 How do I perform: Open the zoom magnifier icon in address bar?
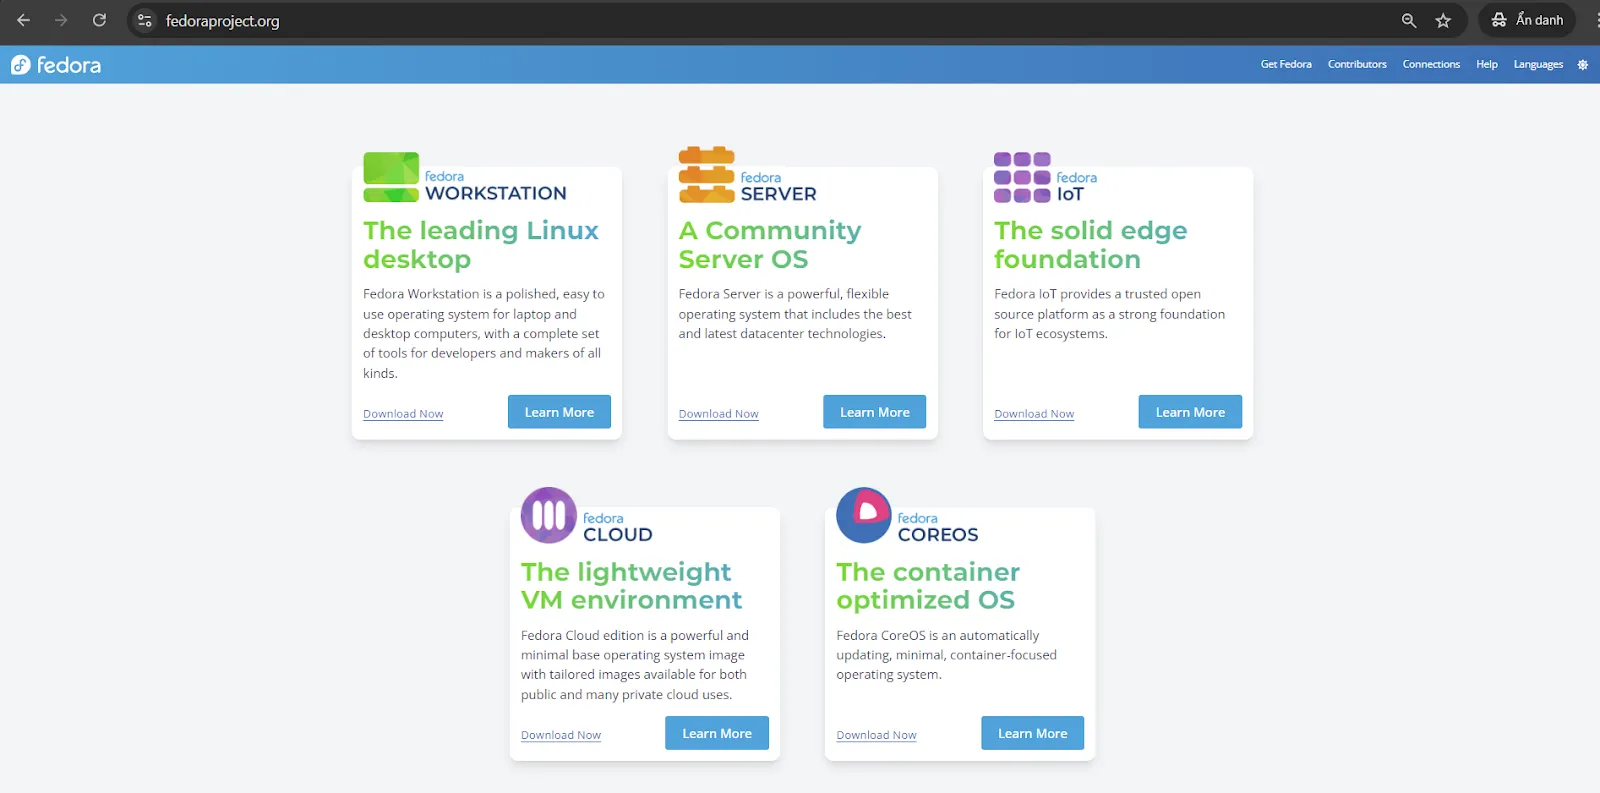[x=1409, y=20]
